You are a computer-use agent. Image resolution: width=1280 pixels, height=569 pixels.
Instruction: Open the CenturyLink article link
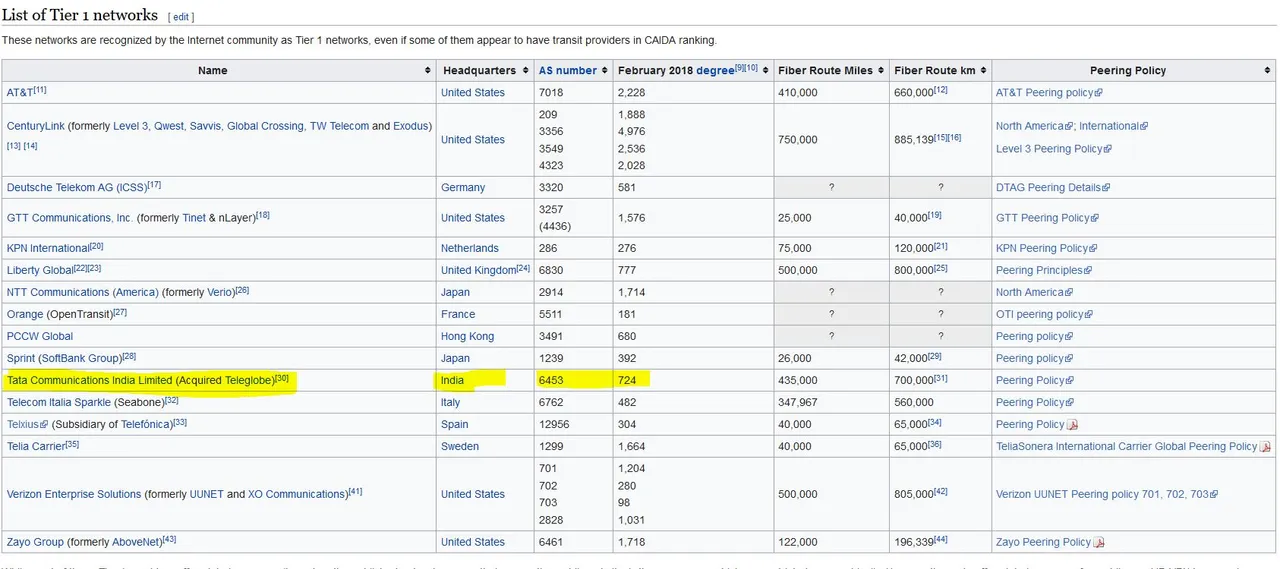[37, 127]
